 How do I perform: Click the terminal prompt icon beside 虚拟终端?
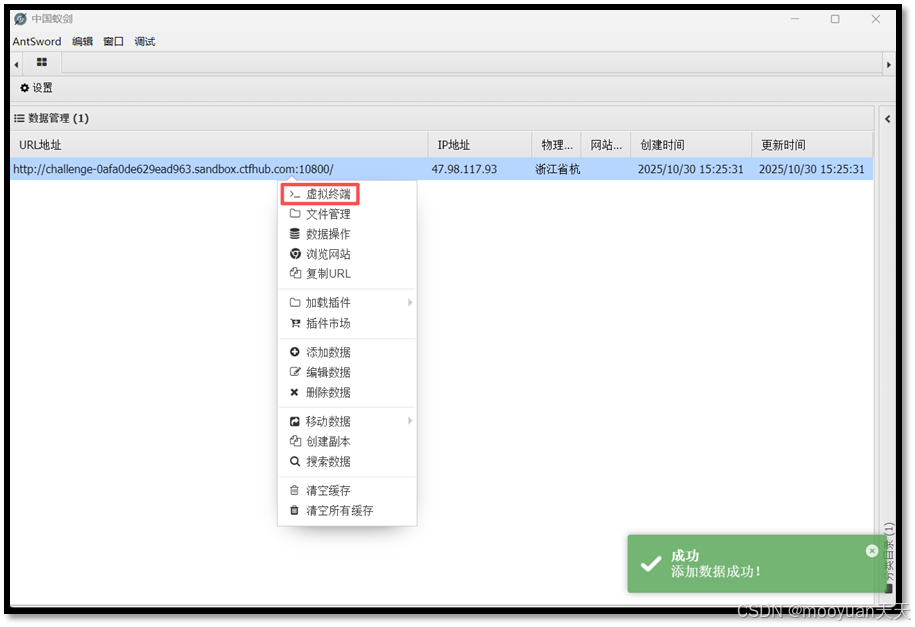pyautogui.click(x=295, y=194)
